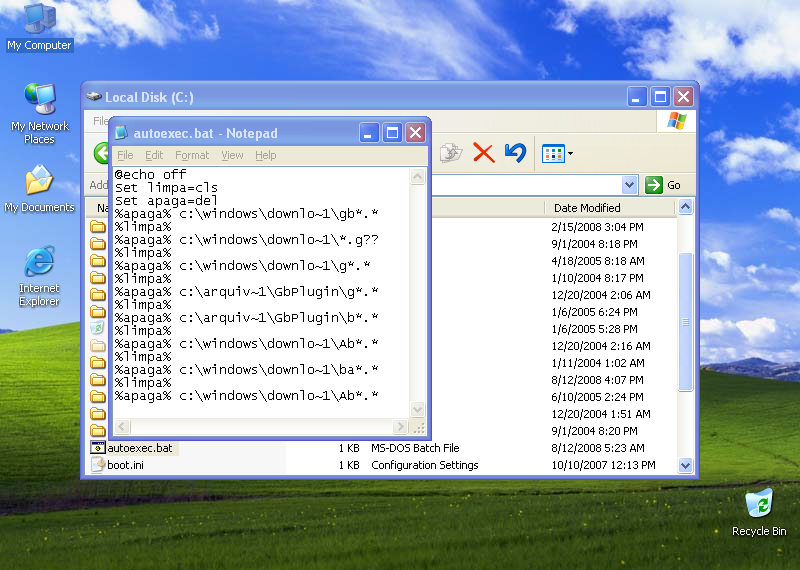Open the My Computer desktop icon
Image resolution: width=800 pixels, height=570 pixels.
tap(39, 27)
